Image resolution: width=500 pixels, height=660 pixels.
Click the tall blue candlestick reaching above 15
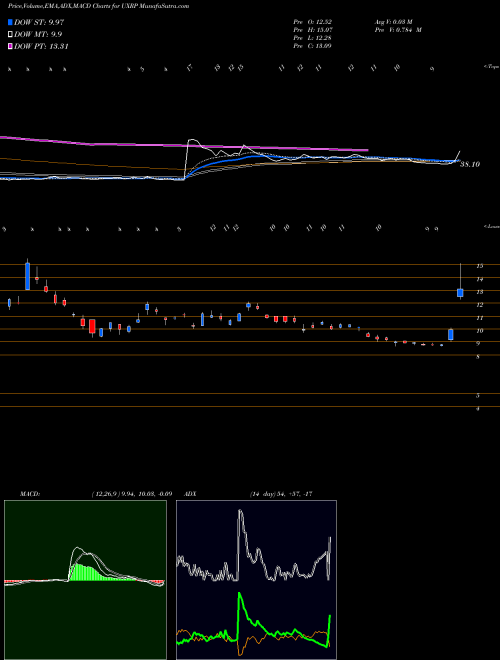coord(28,276)
